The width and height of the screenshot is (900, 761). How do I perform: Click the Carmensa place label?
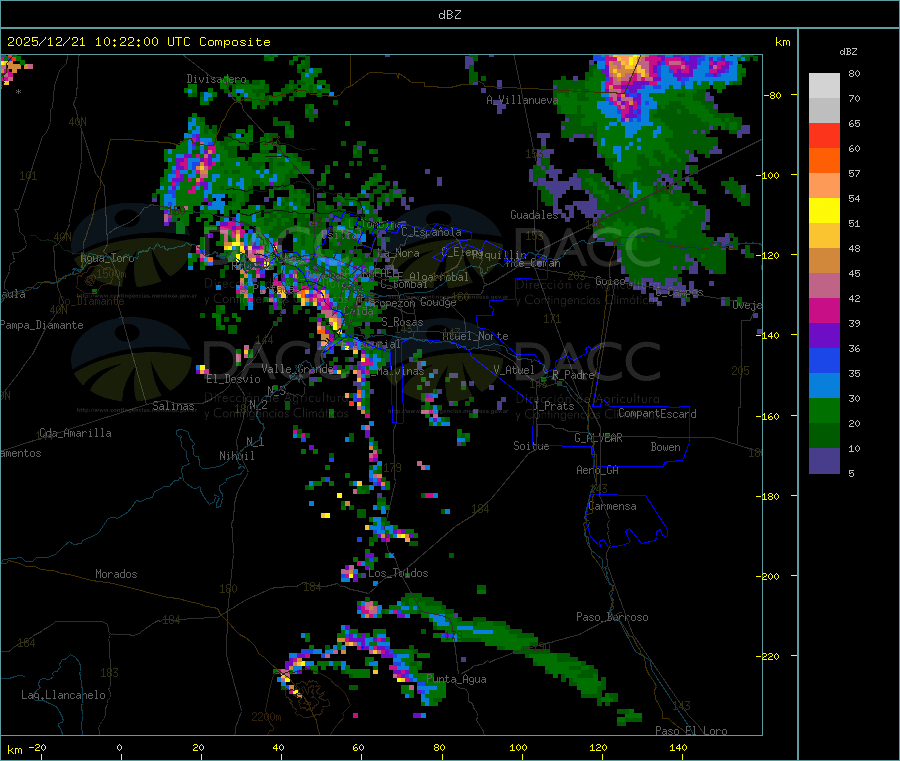coord(612,506)
